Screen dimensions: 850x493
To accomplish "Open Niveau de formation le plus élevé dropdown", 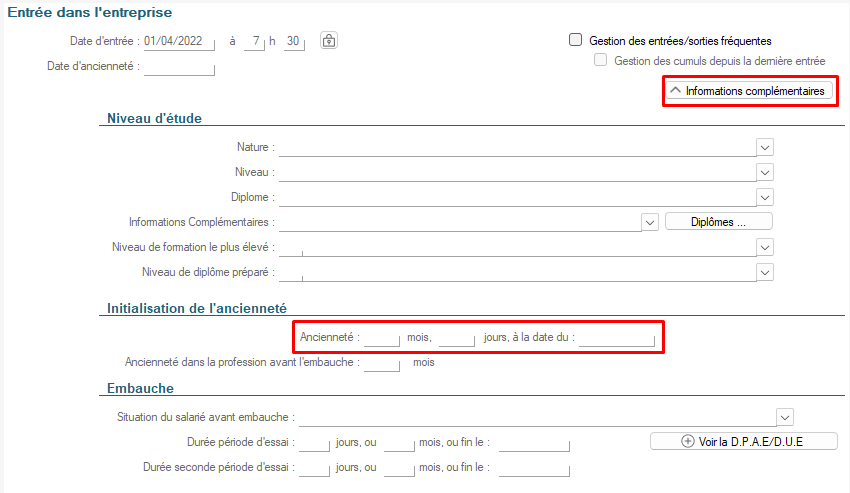I will click(x=765, y=247).
